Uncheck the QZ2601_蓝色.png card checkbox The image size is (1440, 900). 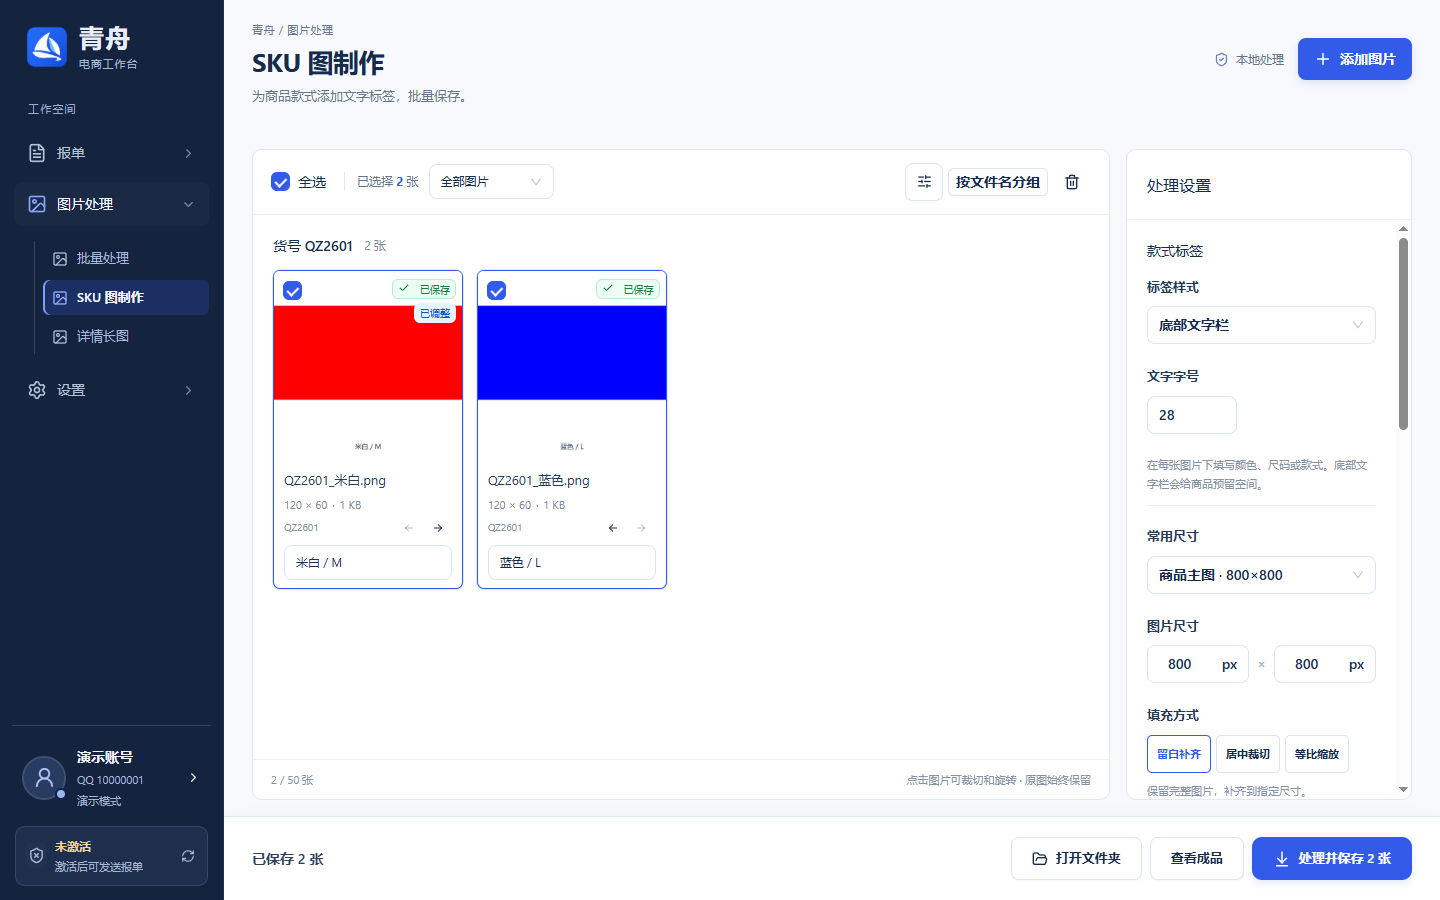tap(497, 291)
